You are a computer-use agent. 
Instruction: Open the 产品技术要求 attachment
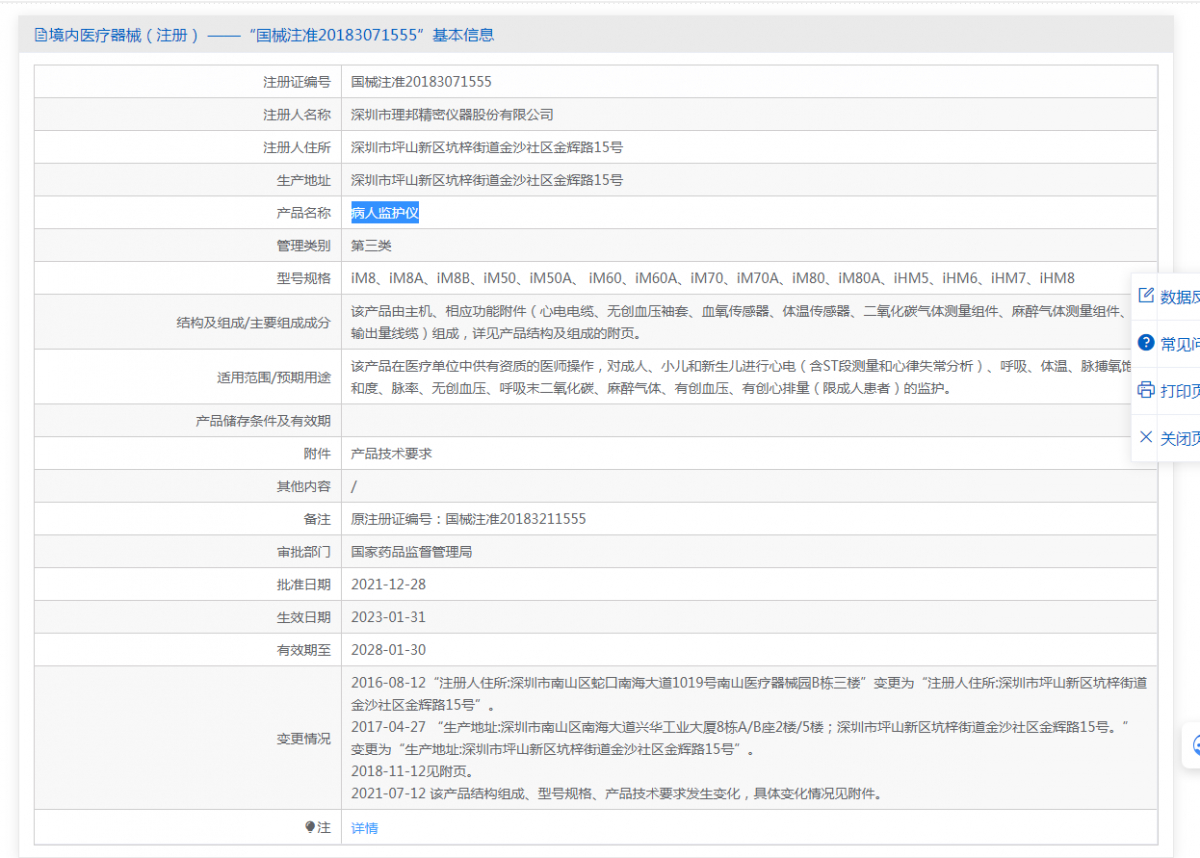[391, 453]
